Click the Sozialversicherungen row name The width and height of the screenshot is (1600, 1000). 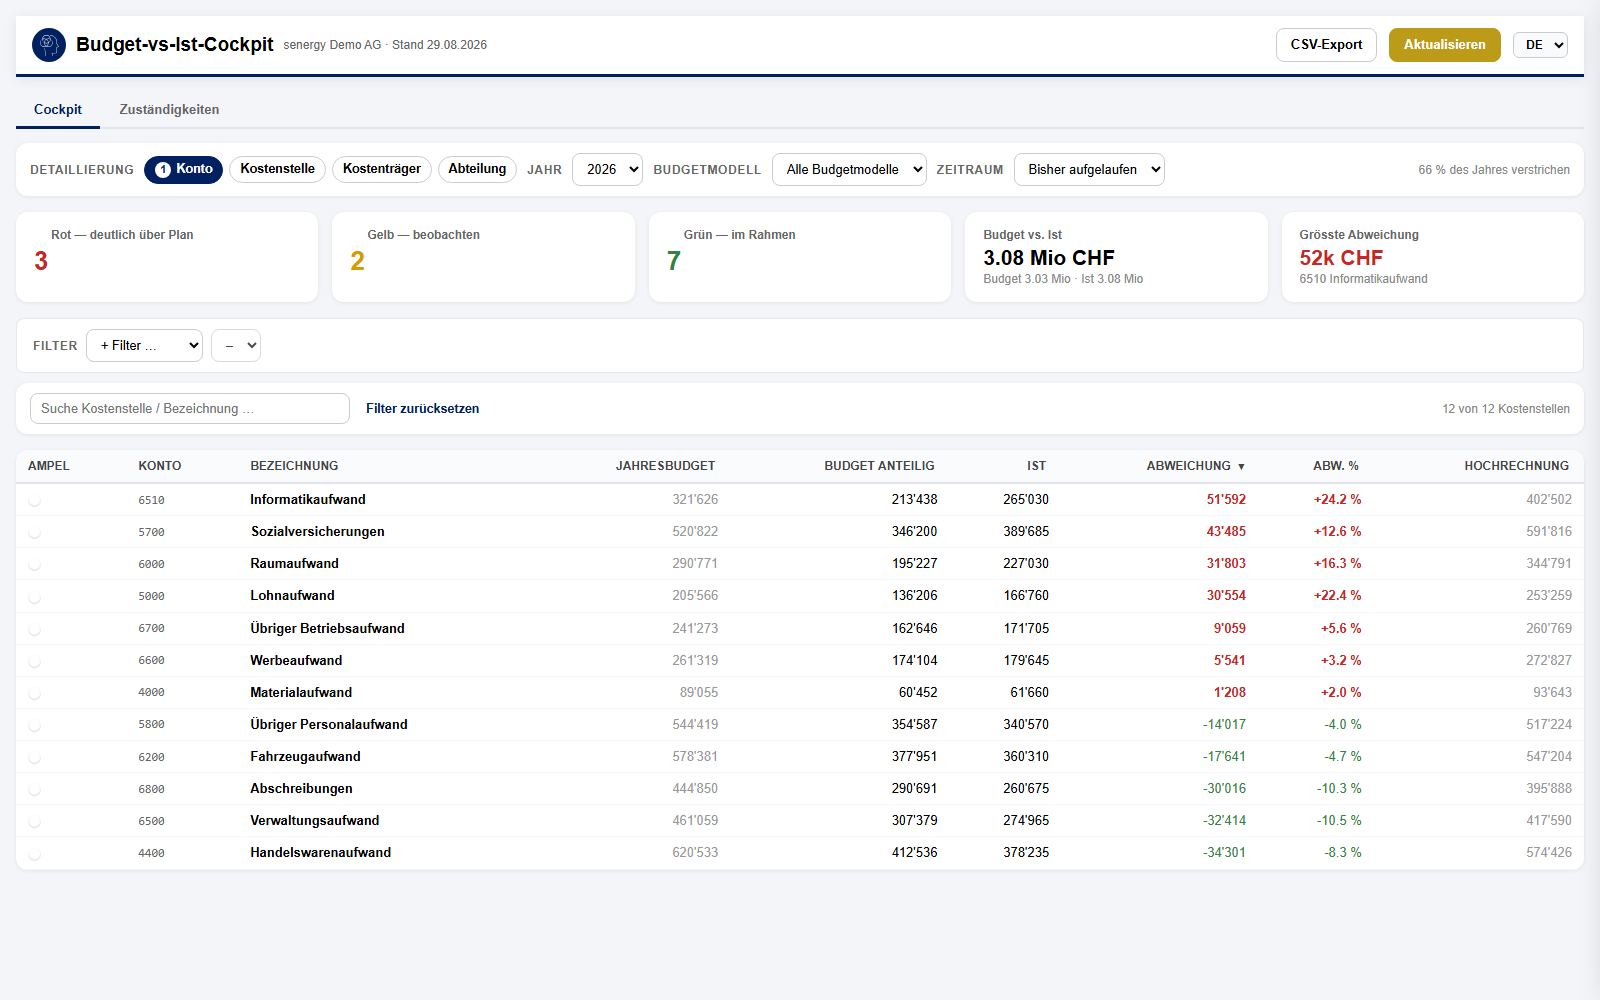tap(318, 532)
